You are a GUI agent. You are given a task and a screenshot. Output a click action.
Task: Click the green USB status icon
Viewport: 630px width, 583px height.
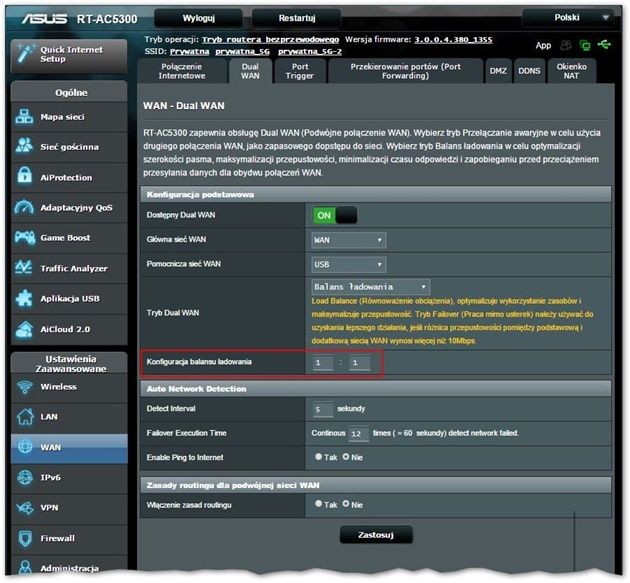coord(604,44)
